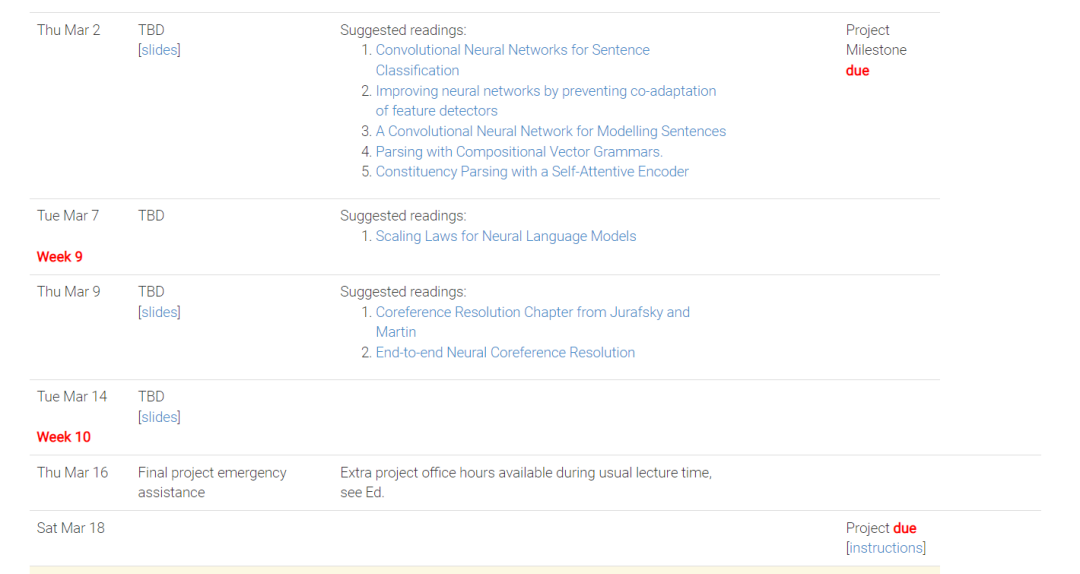Open End-to-end Neural Coreference Resolution paper

[x=505, y=353]
